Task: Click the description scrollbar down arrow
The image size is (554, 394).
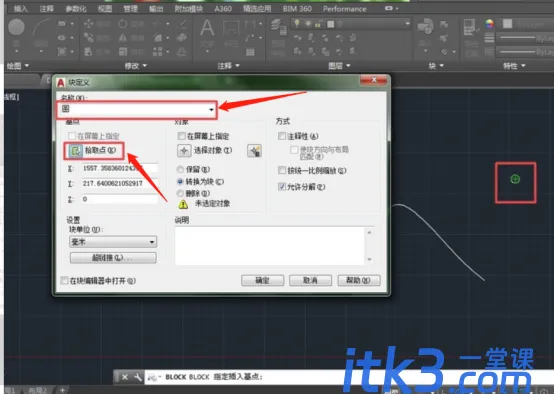Action: pyautogui.click(x=370, y=259)
